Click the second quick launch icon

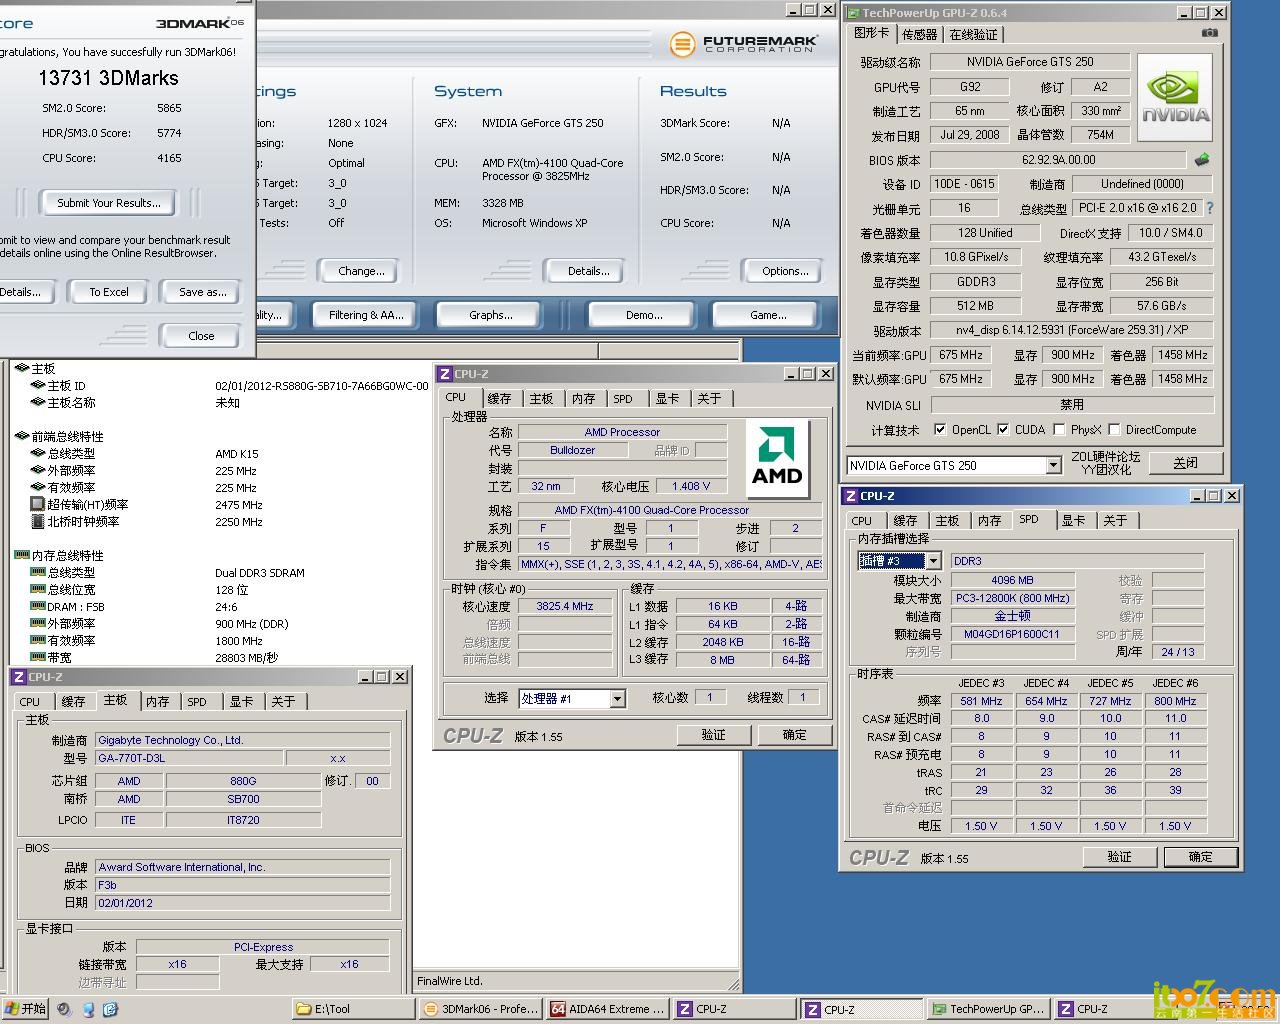click(x=88, y=1009)
